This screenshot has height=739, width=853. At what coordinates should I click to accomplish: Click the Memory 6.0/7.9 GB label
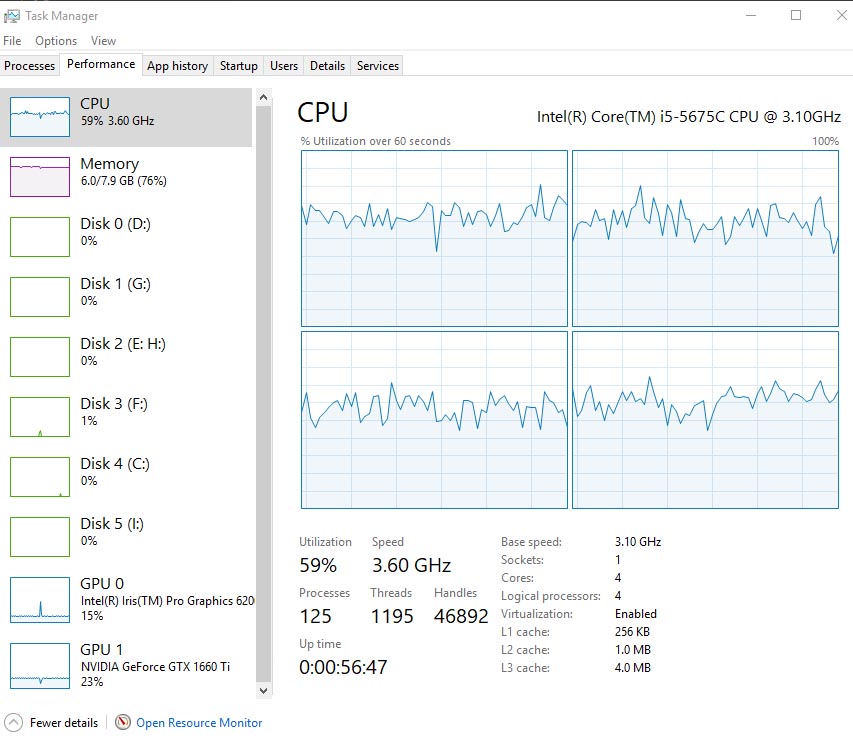123,181
